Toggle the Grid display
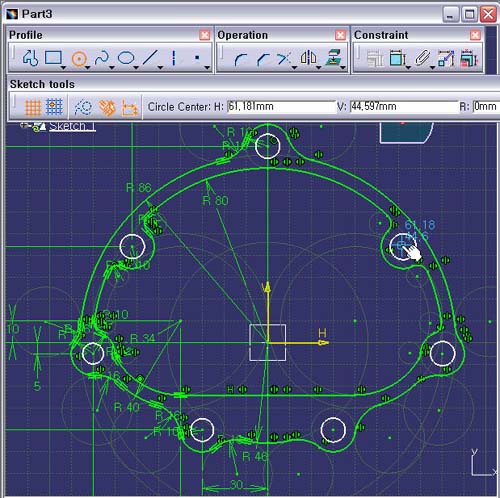 (33, 107)
